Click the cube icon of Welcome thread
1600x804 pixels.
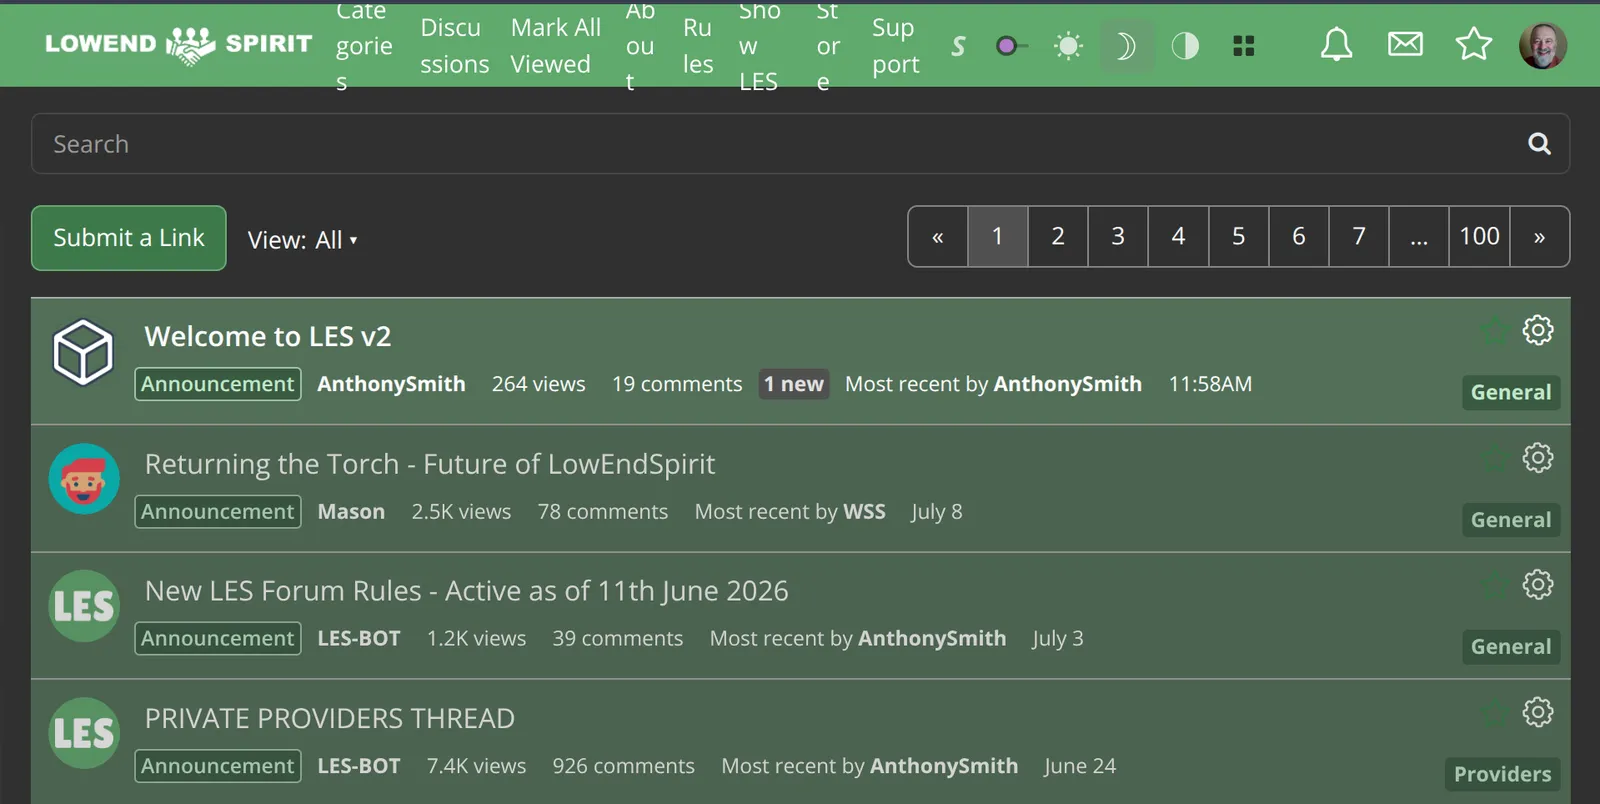[83, 352]
